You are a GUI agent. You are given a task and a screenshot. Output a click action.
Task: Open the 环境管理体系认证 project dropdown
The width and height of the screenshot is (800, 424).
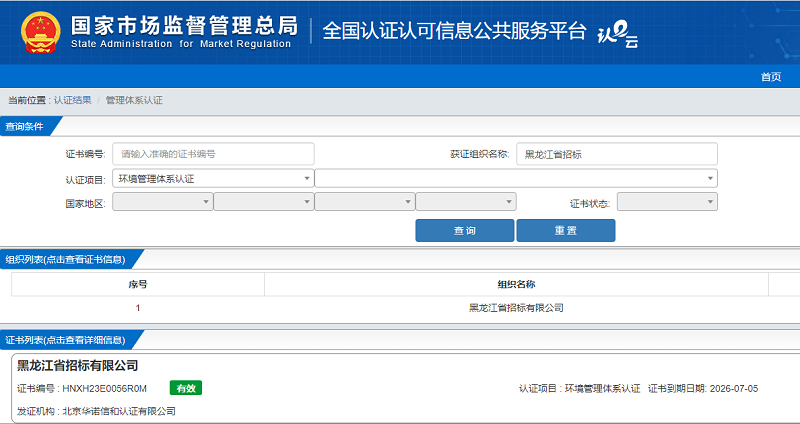click(213, 178)
